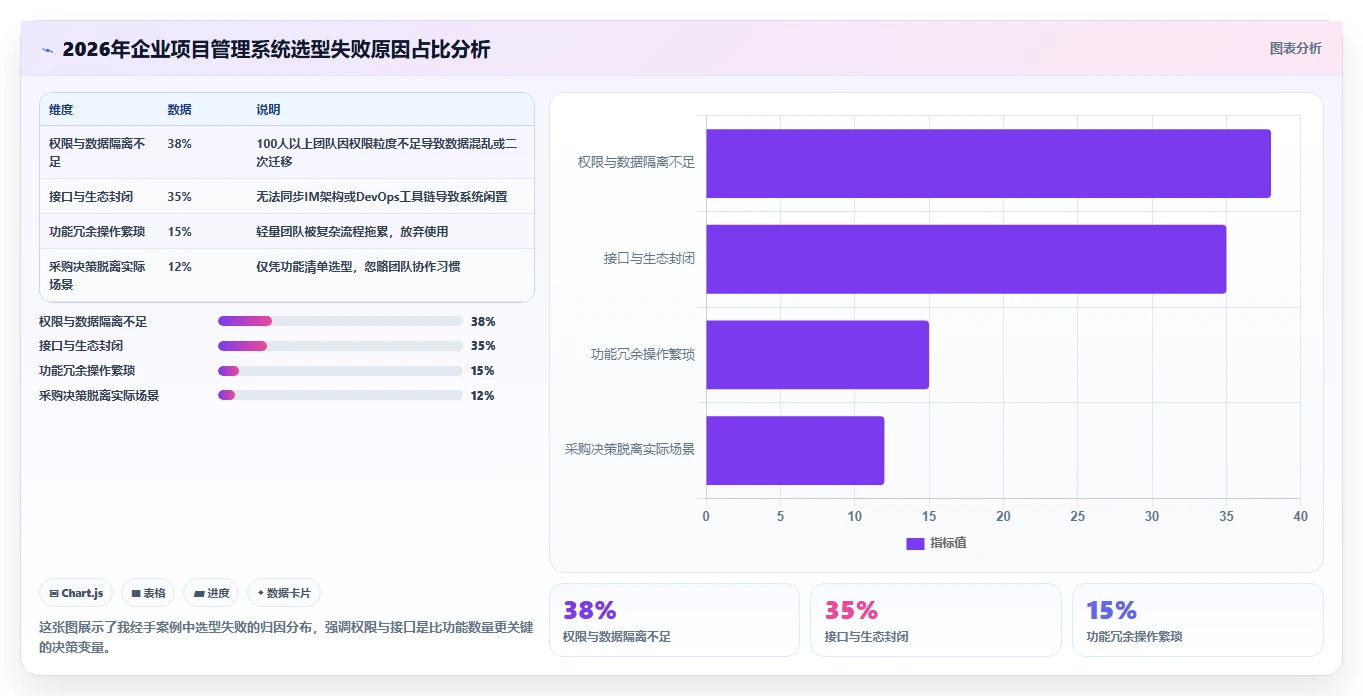
Task: Click the 维度 column header
Action: pyautogui.click(x=61, y=110)
